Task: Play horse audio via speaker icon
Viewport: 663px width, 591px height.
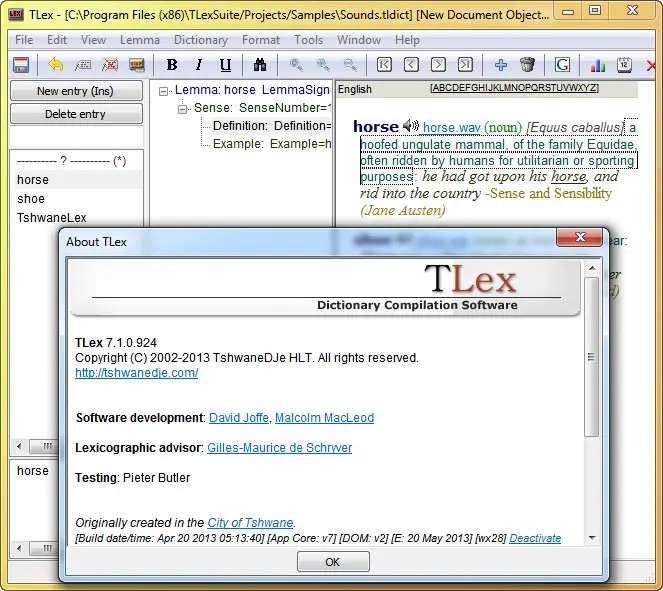Action: 410,126
